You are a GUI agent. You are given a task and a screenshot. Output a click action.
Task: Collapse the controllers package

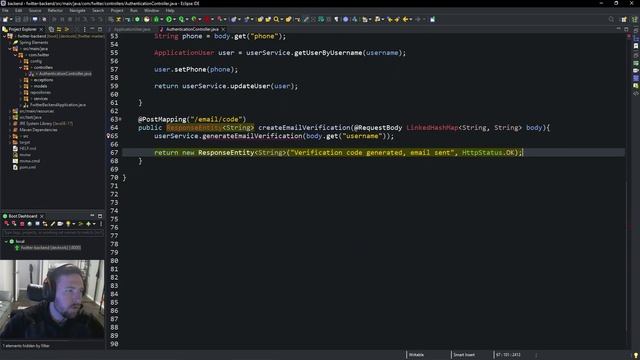click(x=21, y=67)
